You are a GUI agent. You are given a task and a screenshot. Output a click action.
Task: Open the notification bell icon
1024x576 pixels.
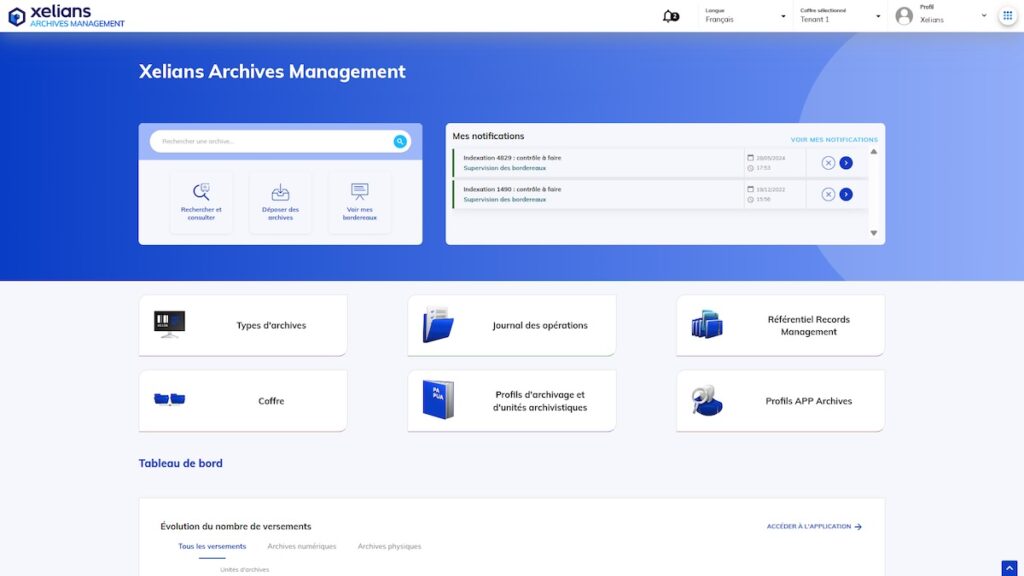click(x=670, y=16)
